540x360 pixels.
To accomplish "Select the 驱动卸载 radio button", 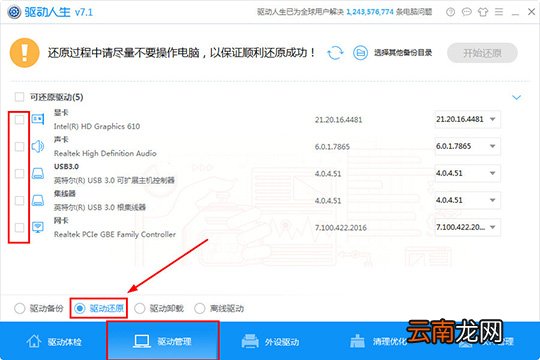I will click(x=139, y=308).
